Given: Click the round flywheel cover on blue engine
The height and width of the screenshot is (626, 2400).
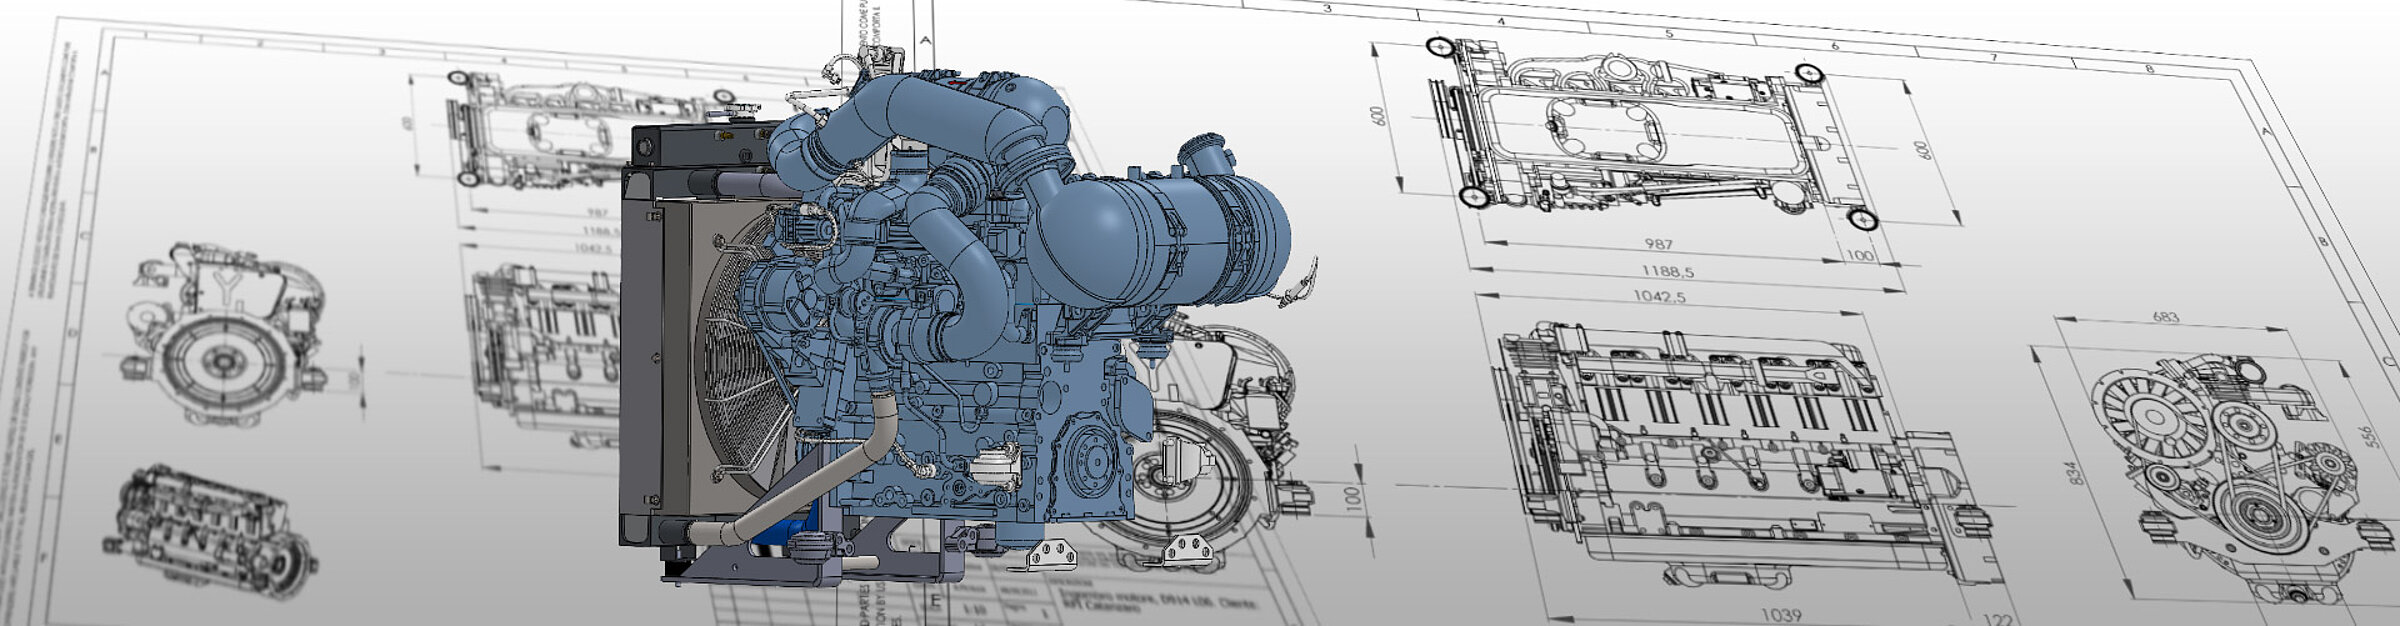Looking at the screenshot, I should point(1090,462).
